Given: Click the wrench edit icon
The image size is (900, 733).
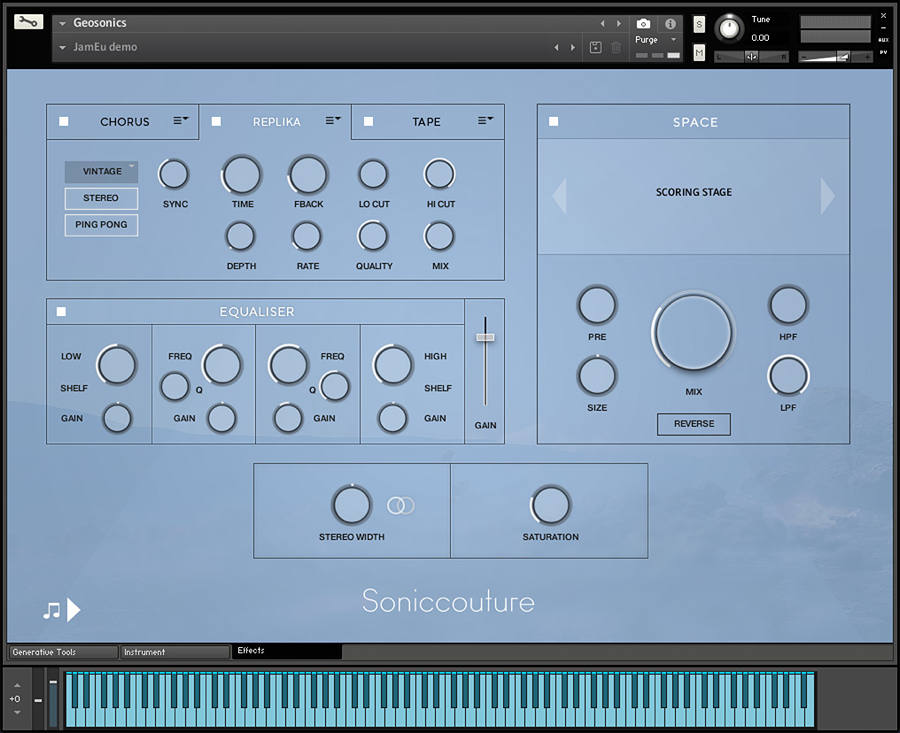Looking at the screenshot, I should [x=29, y=21].
